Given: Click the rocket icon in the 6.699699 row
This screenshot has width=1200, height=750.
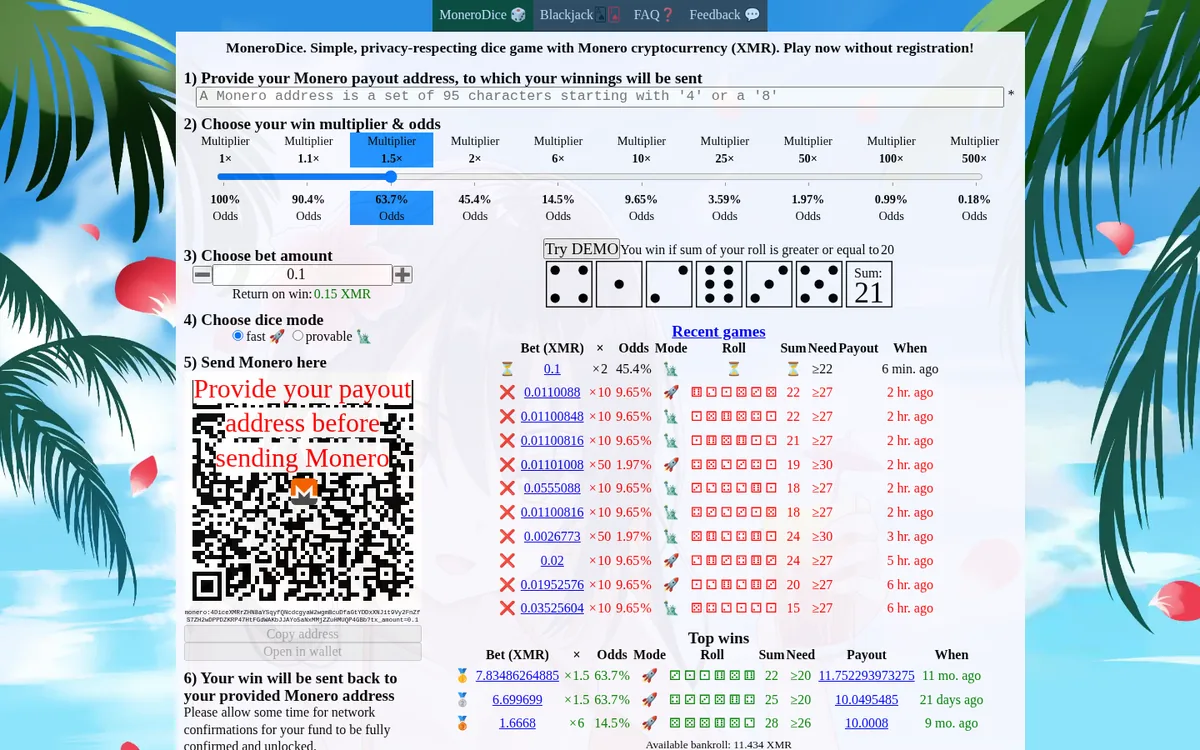Looking at the screenshot, I should pyautogui.click(x=649, y=700).
